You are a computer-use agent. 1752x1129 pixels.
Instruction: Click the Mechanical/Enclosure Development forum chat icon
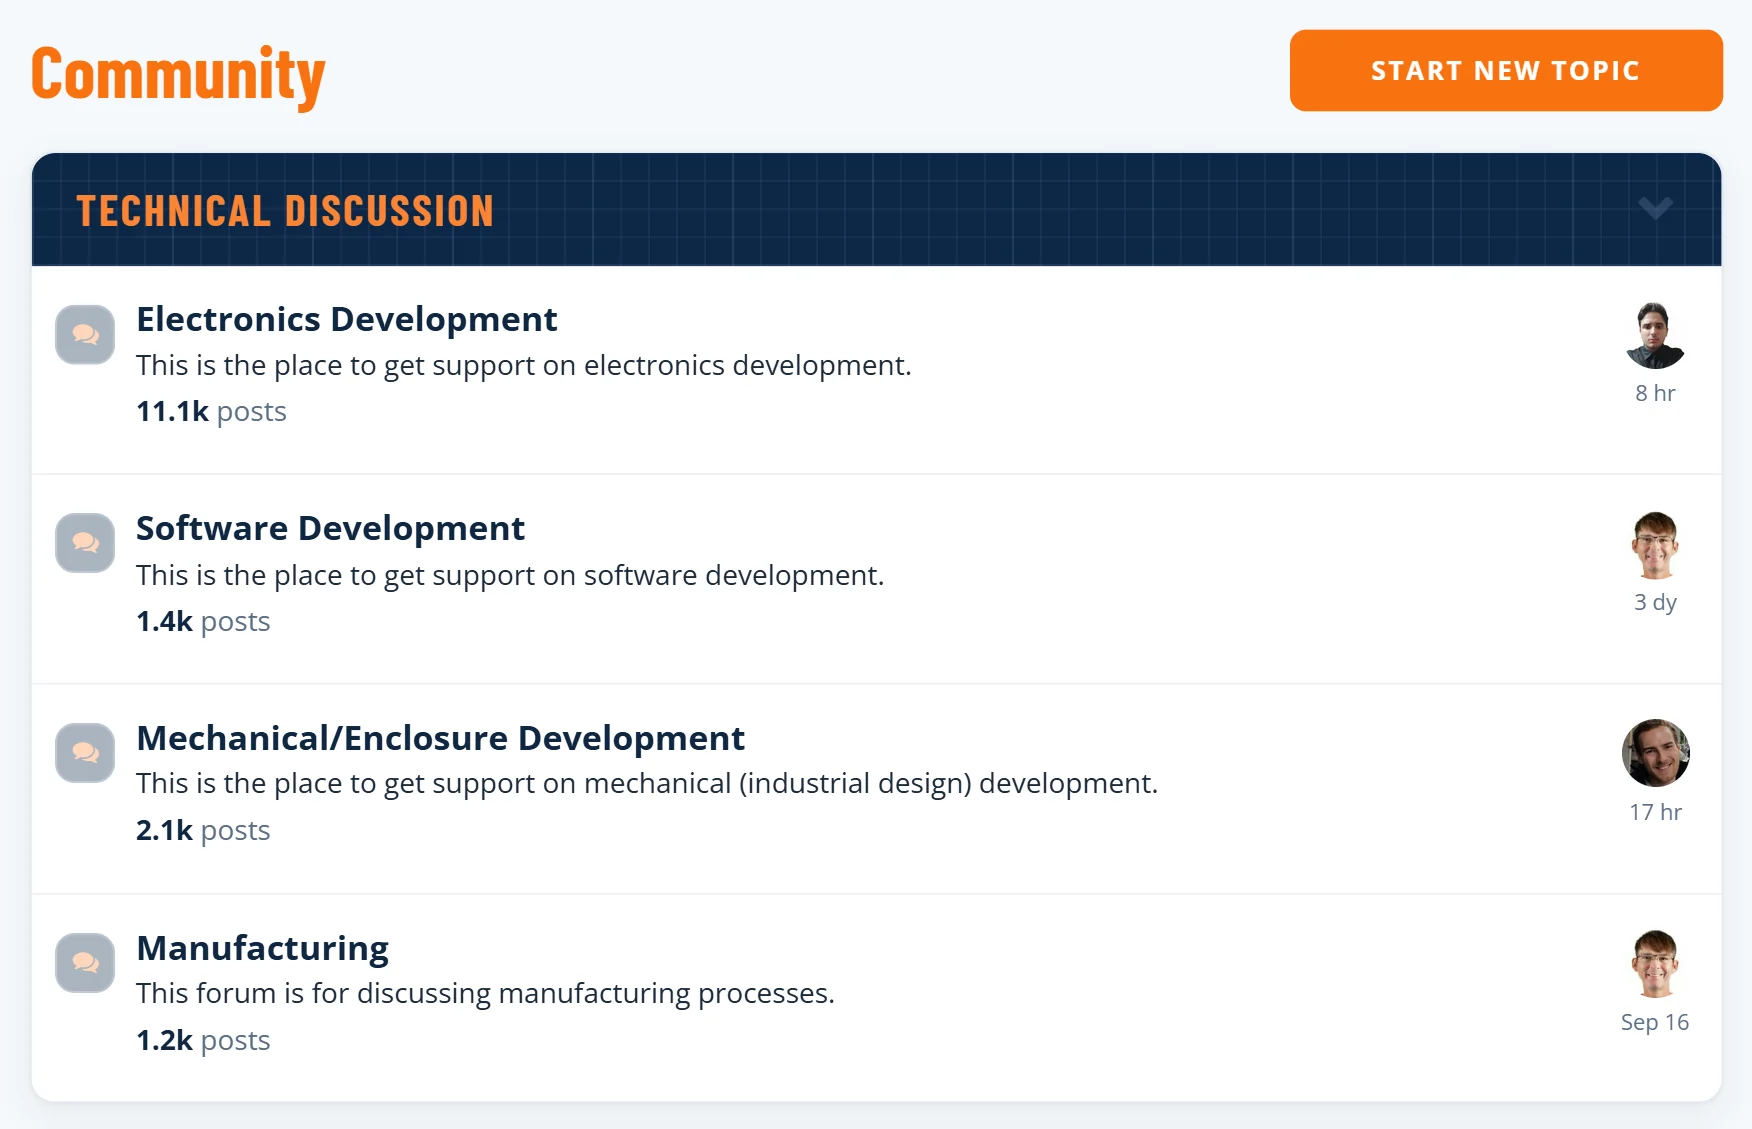pos(85,753)
